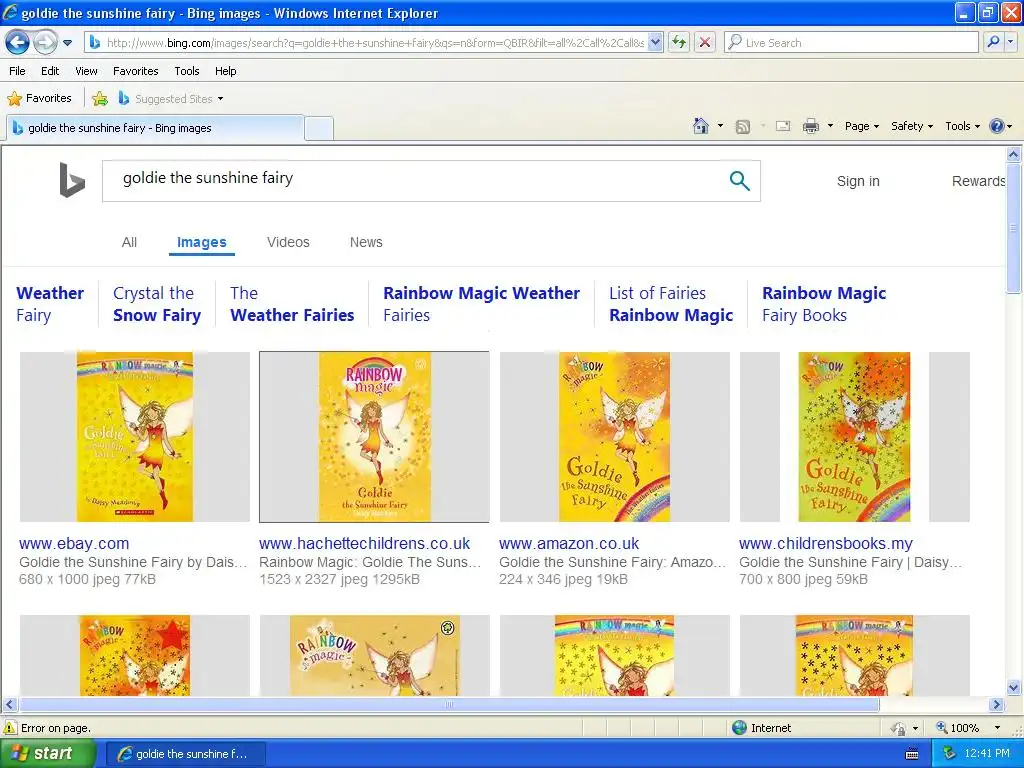
Task: Expand the address bar history dropdown
Action: tap(656, 43)
